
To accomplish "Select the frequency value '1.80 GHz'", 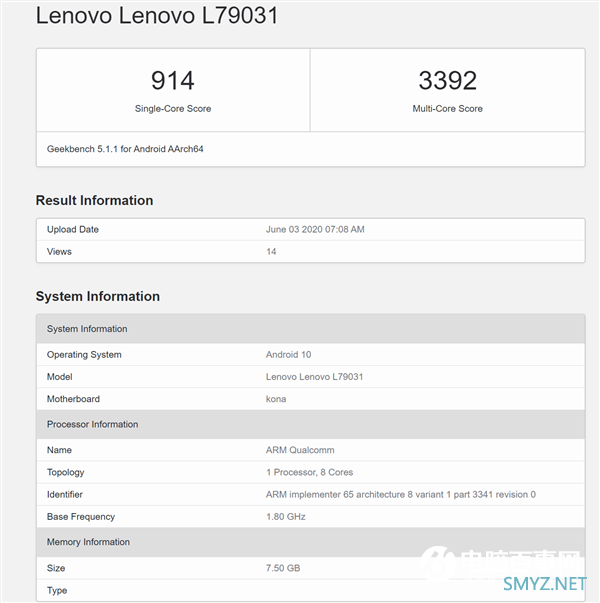I will point(286,517).
